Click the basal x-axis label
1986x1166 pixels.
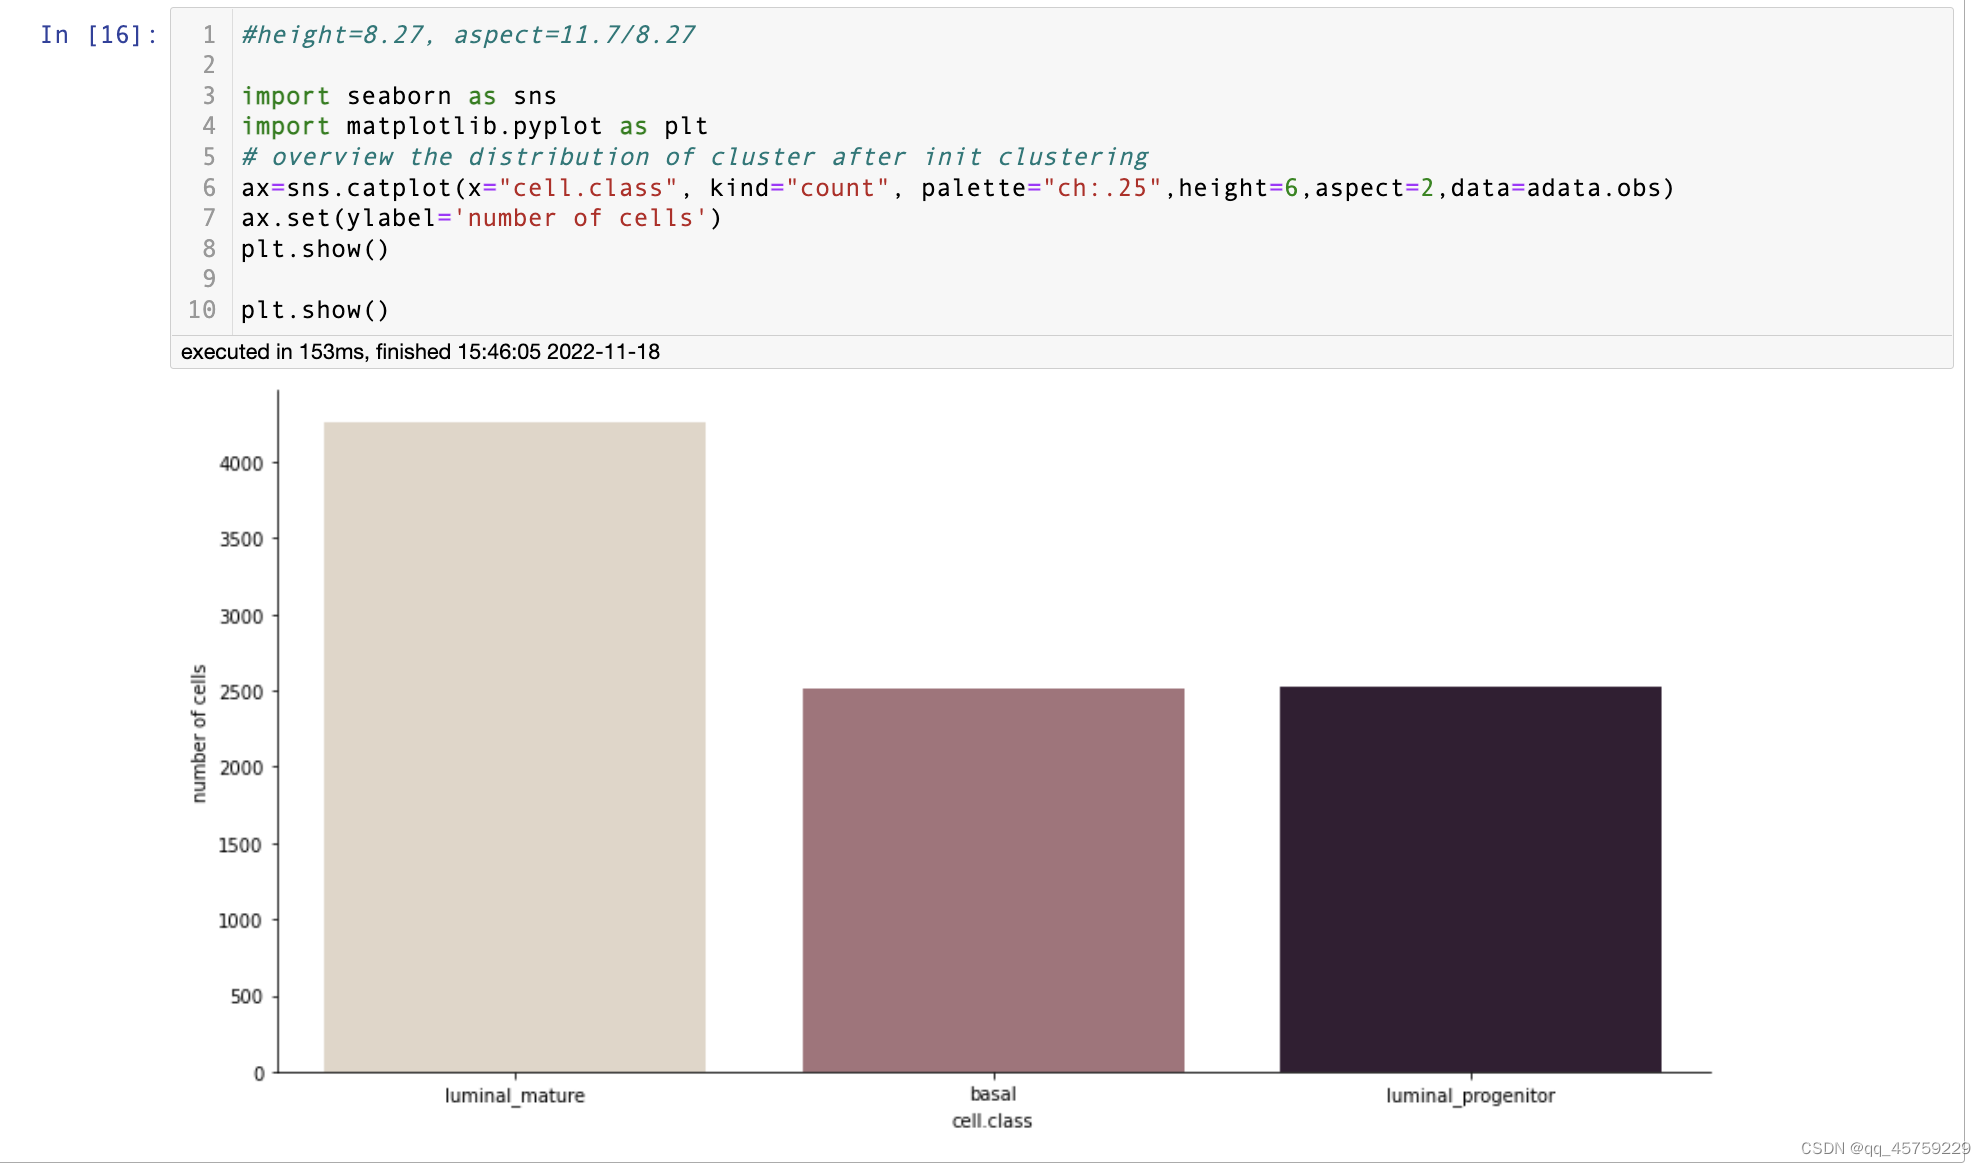point(993,1094)
